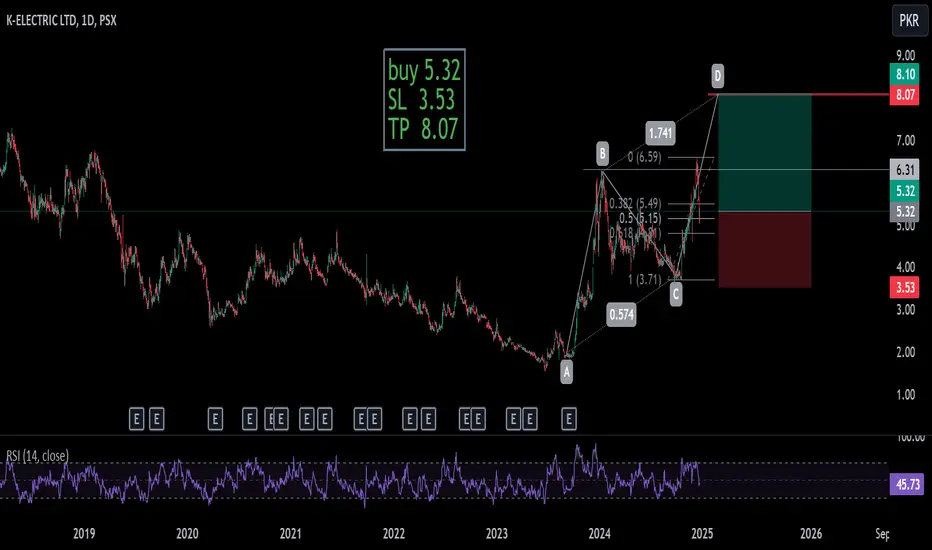Click the 2026 label on the time axis
Viewport: 932px width, 550px height.
811,533
